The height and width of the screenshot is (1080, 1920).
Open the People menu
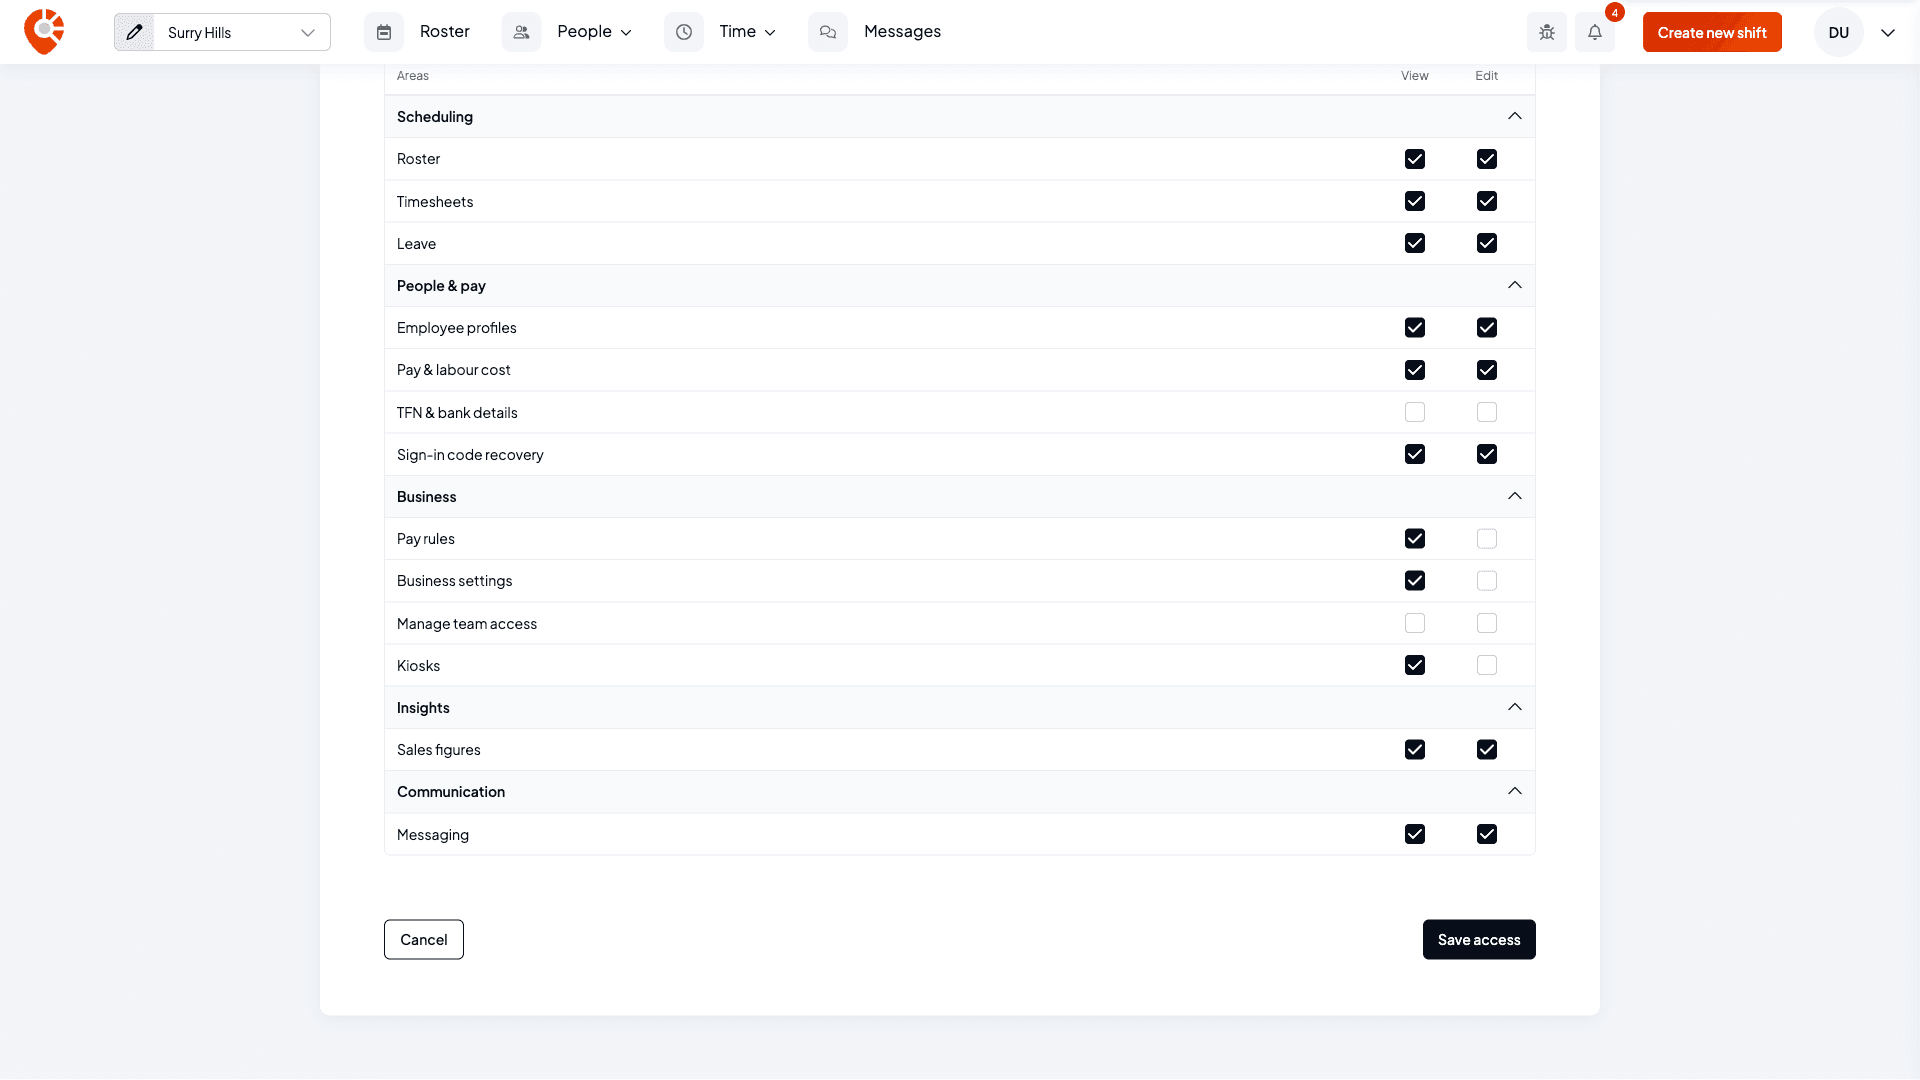[595, 32]
